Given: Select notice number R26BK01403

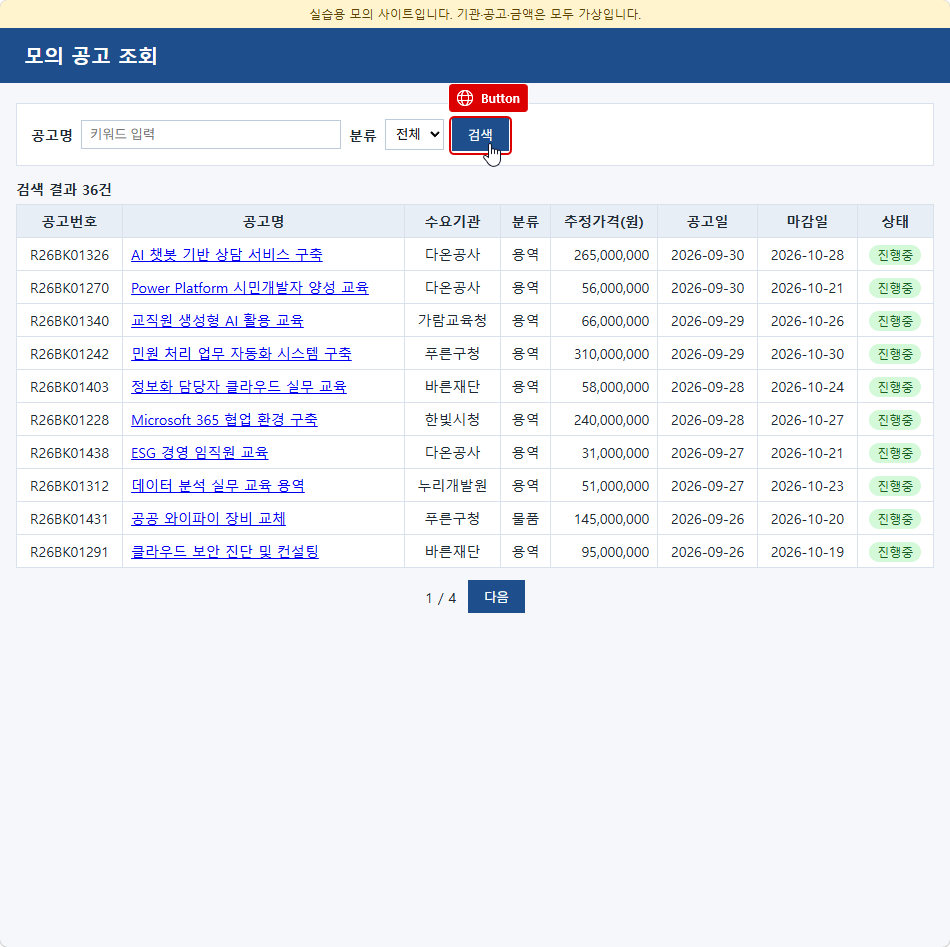Looking at the screenshot, I should [x=70, y=387].
